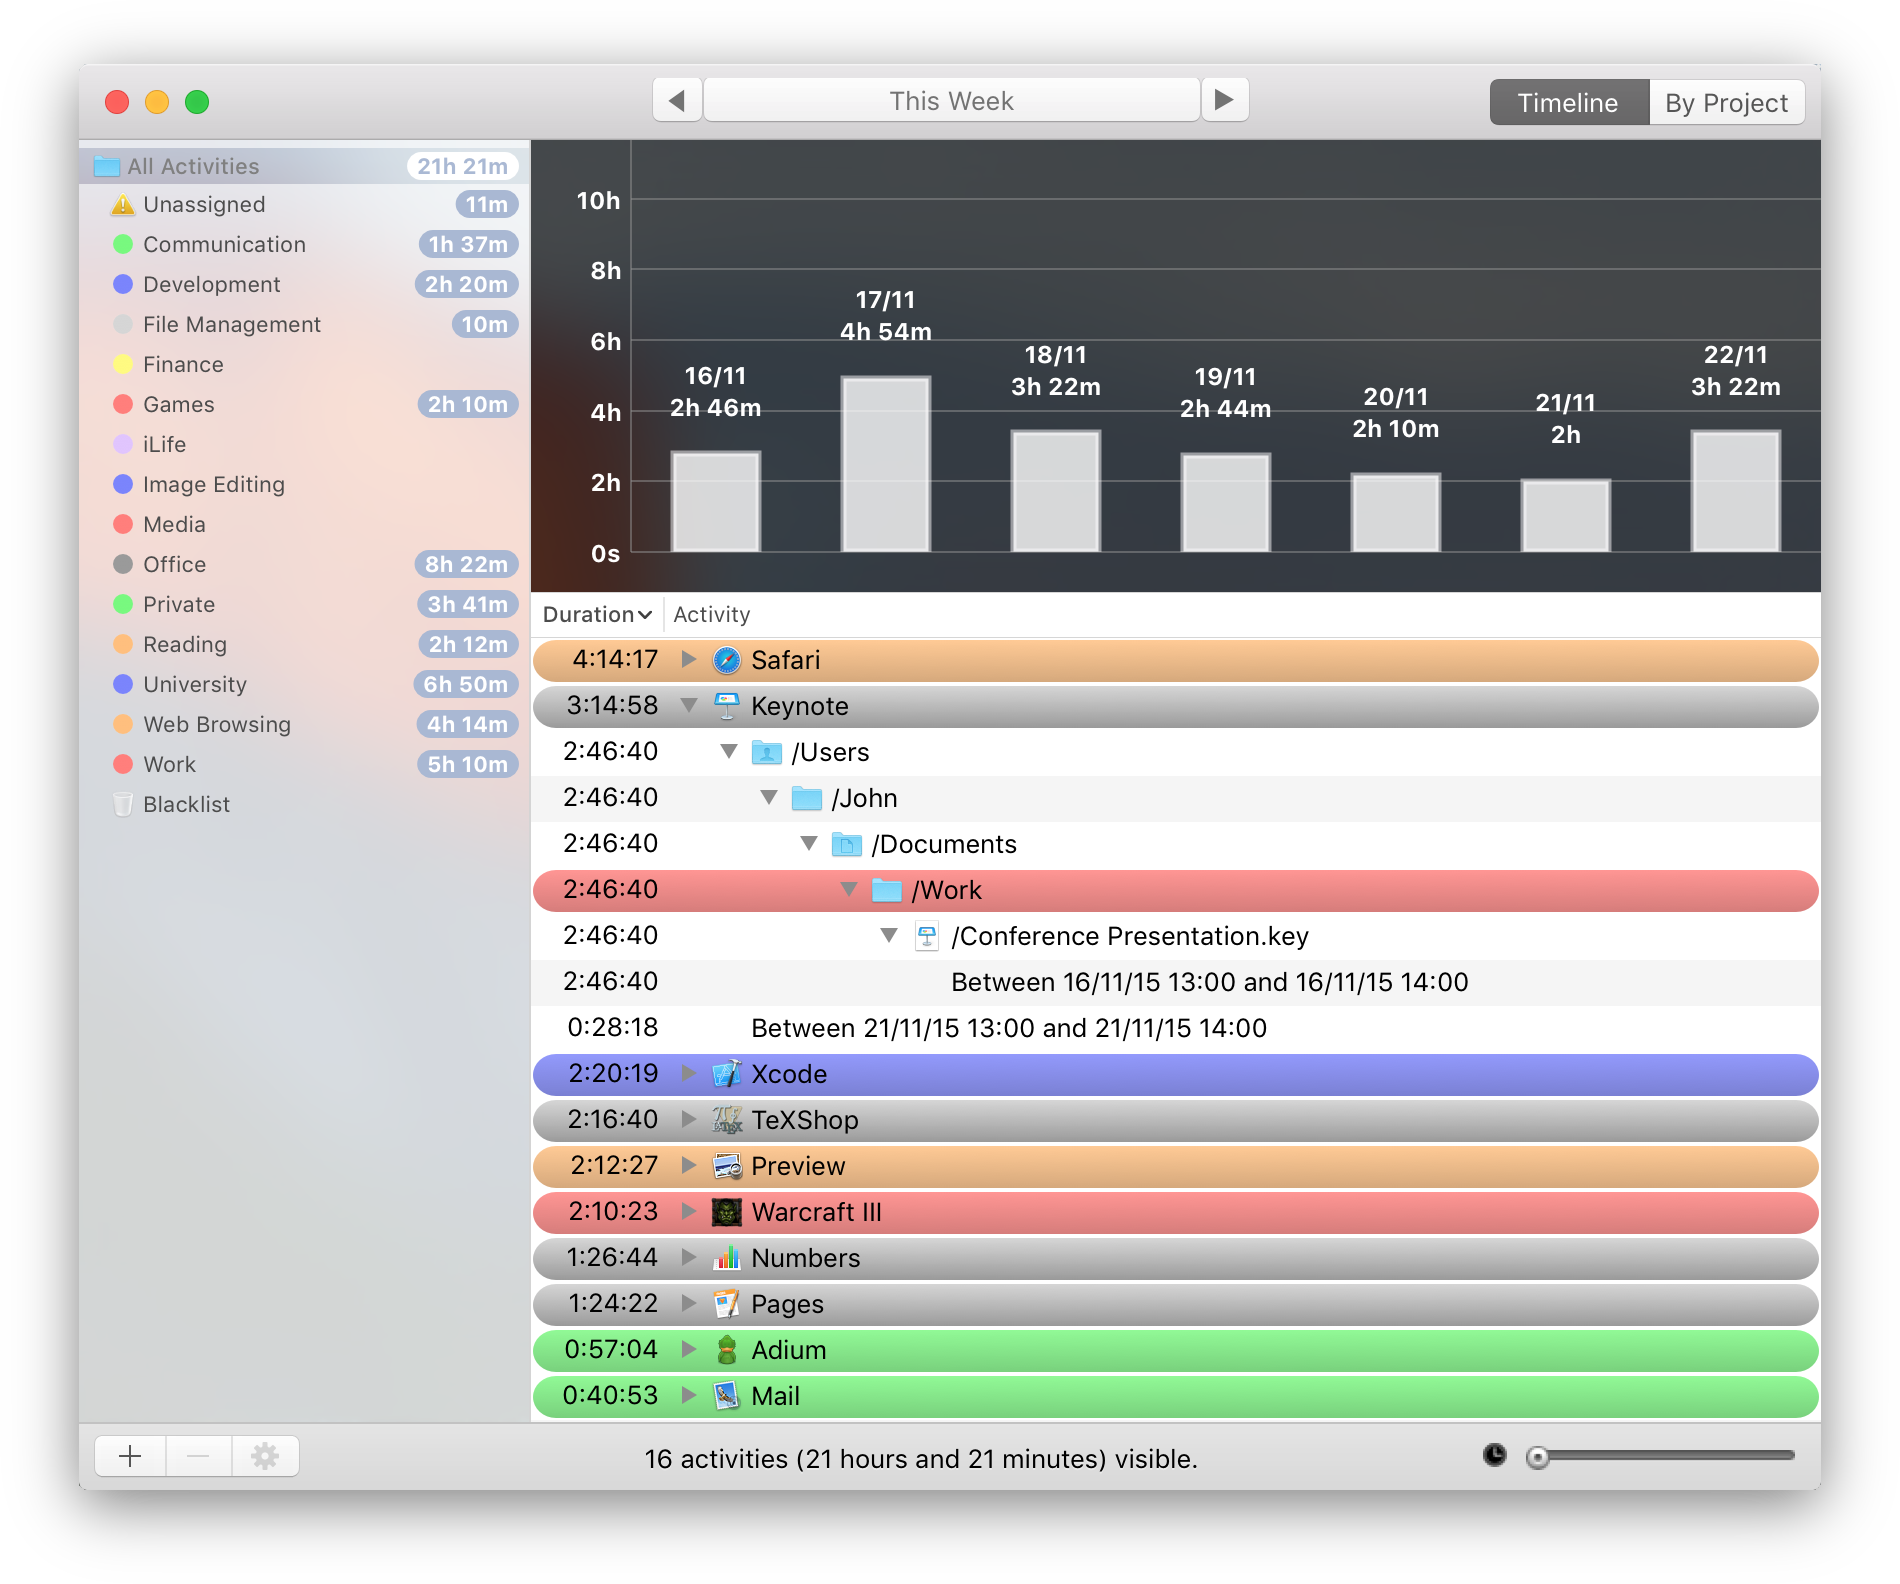Click the /John folder icon
The image size is (1900, 1584).
coord(807,798)
